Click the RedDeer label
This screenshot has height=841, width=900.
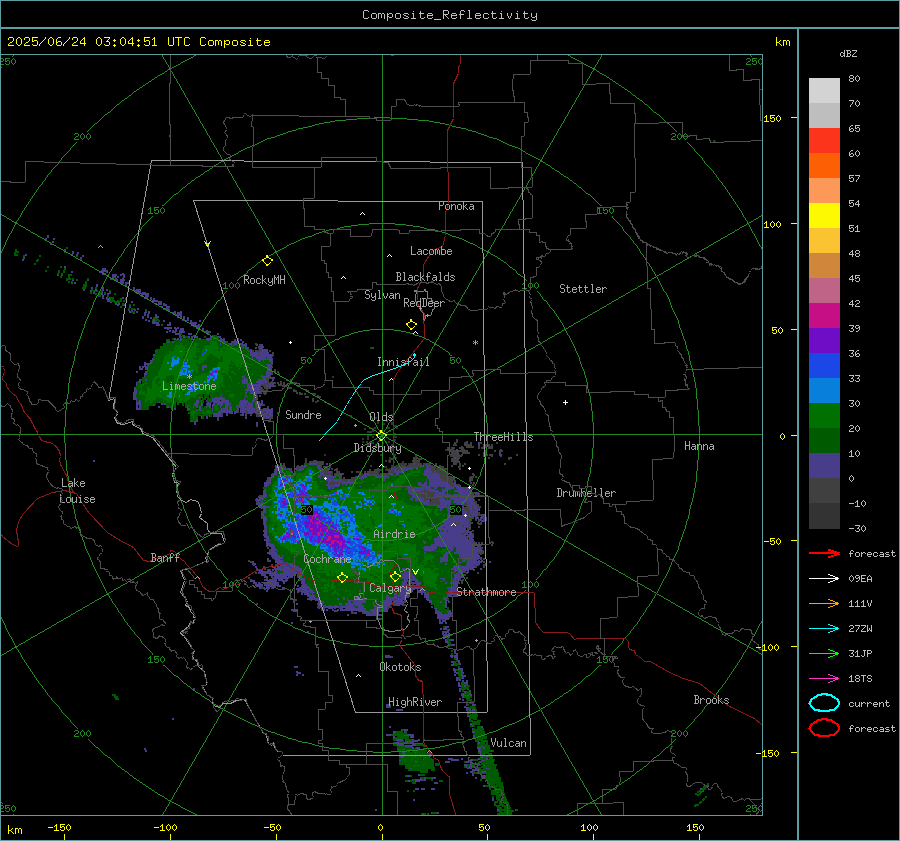[x=424, y=303]
